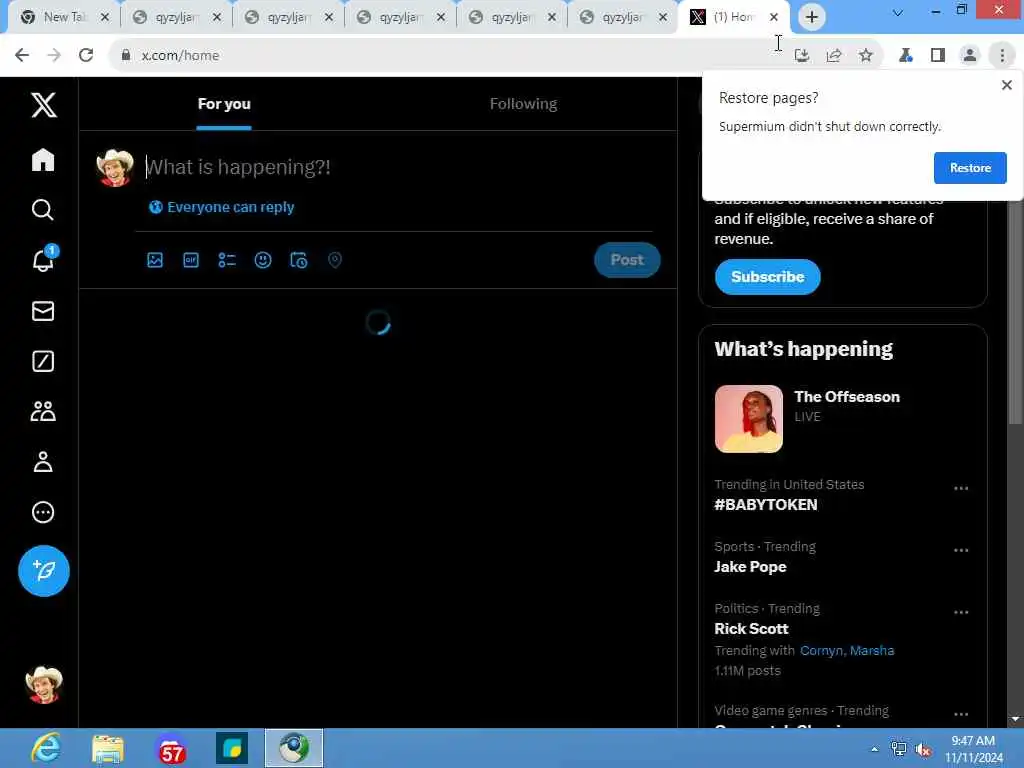Click the Marsha related trend link
Screen dimensions: 1024x768
point(872,650)
